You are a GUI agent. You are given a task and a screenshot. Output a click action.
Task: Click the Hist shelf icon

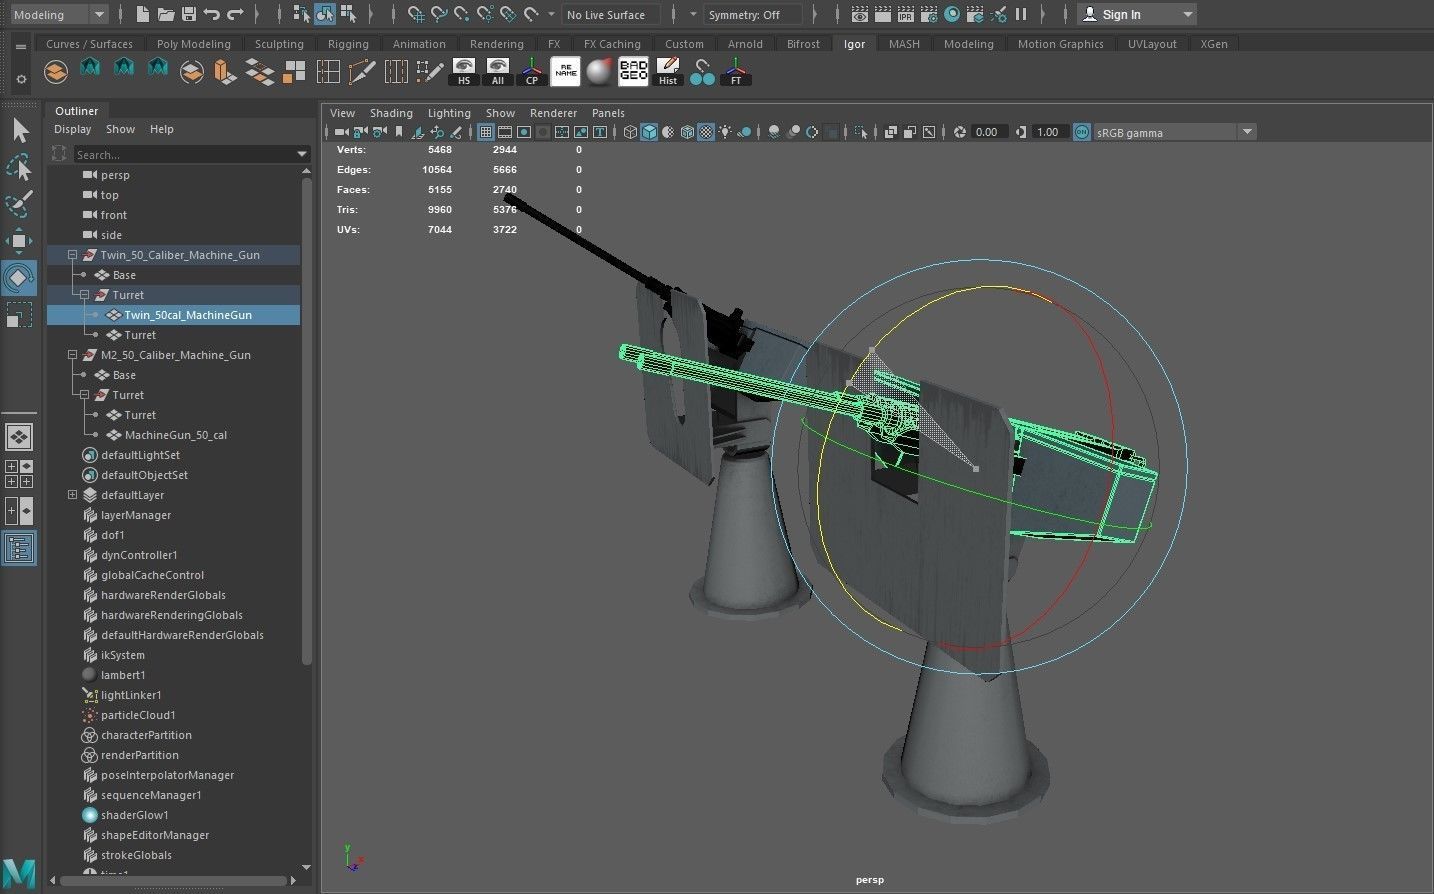[668, 72]
